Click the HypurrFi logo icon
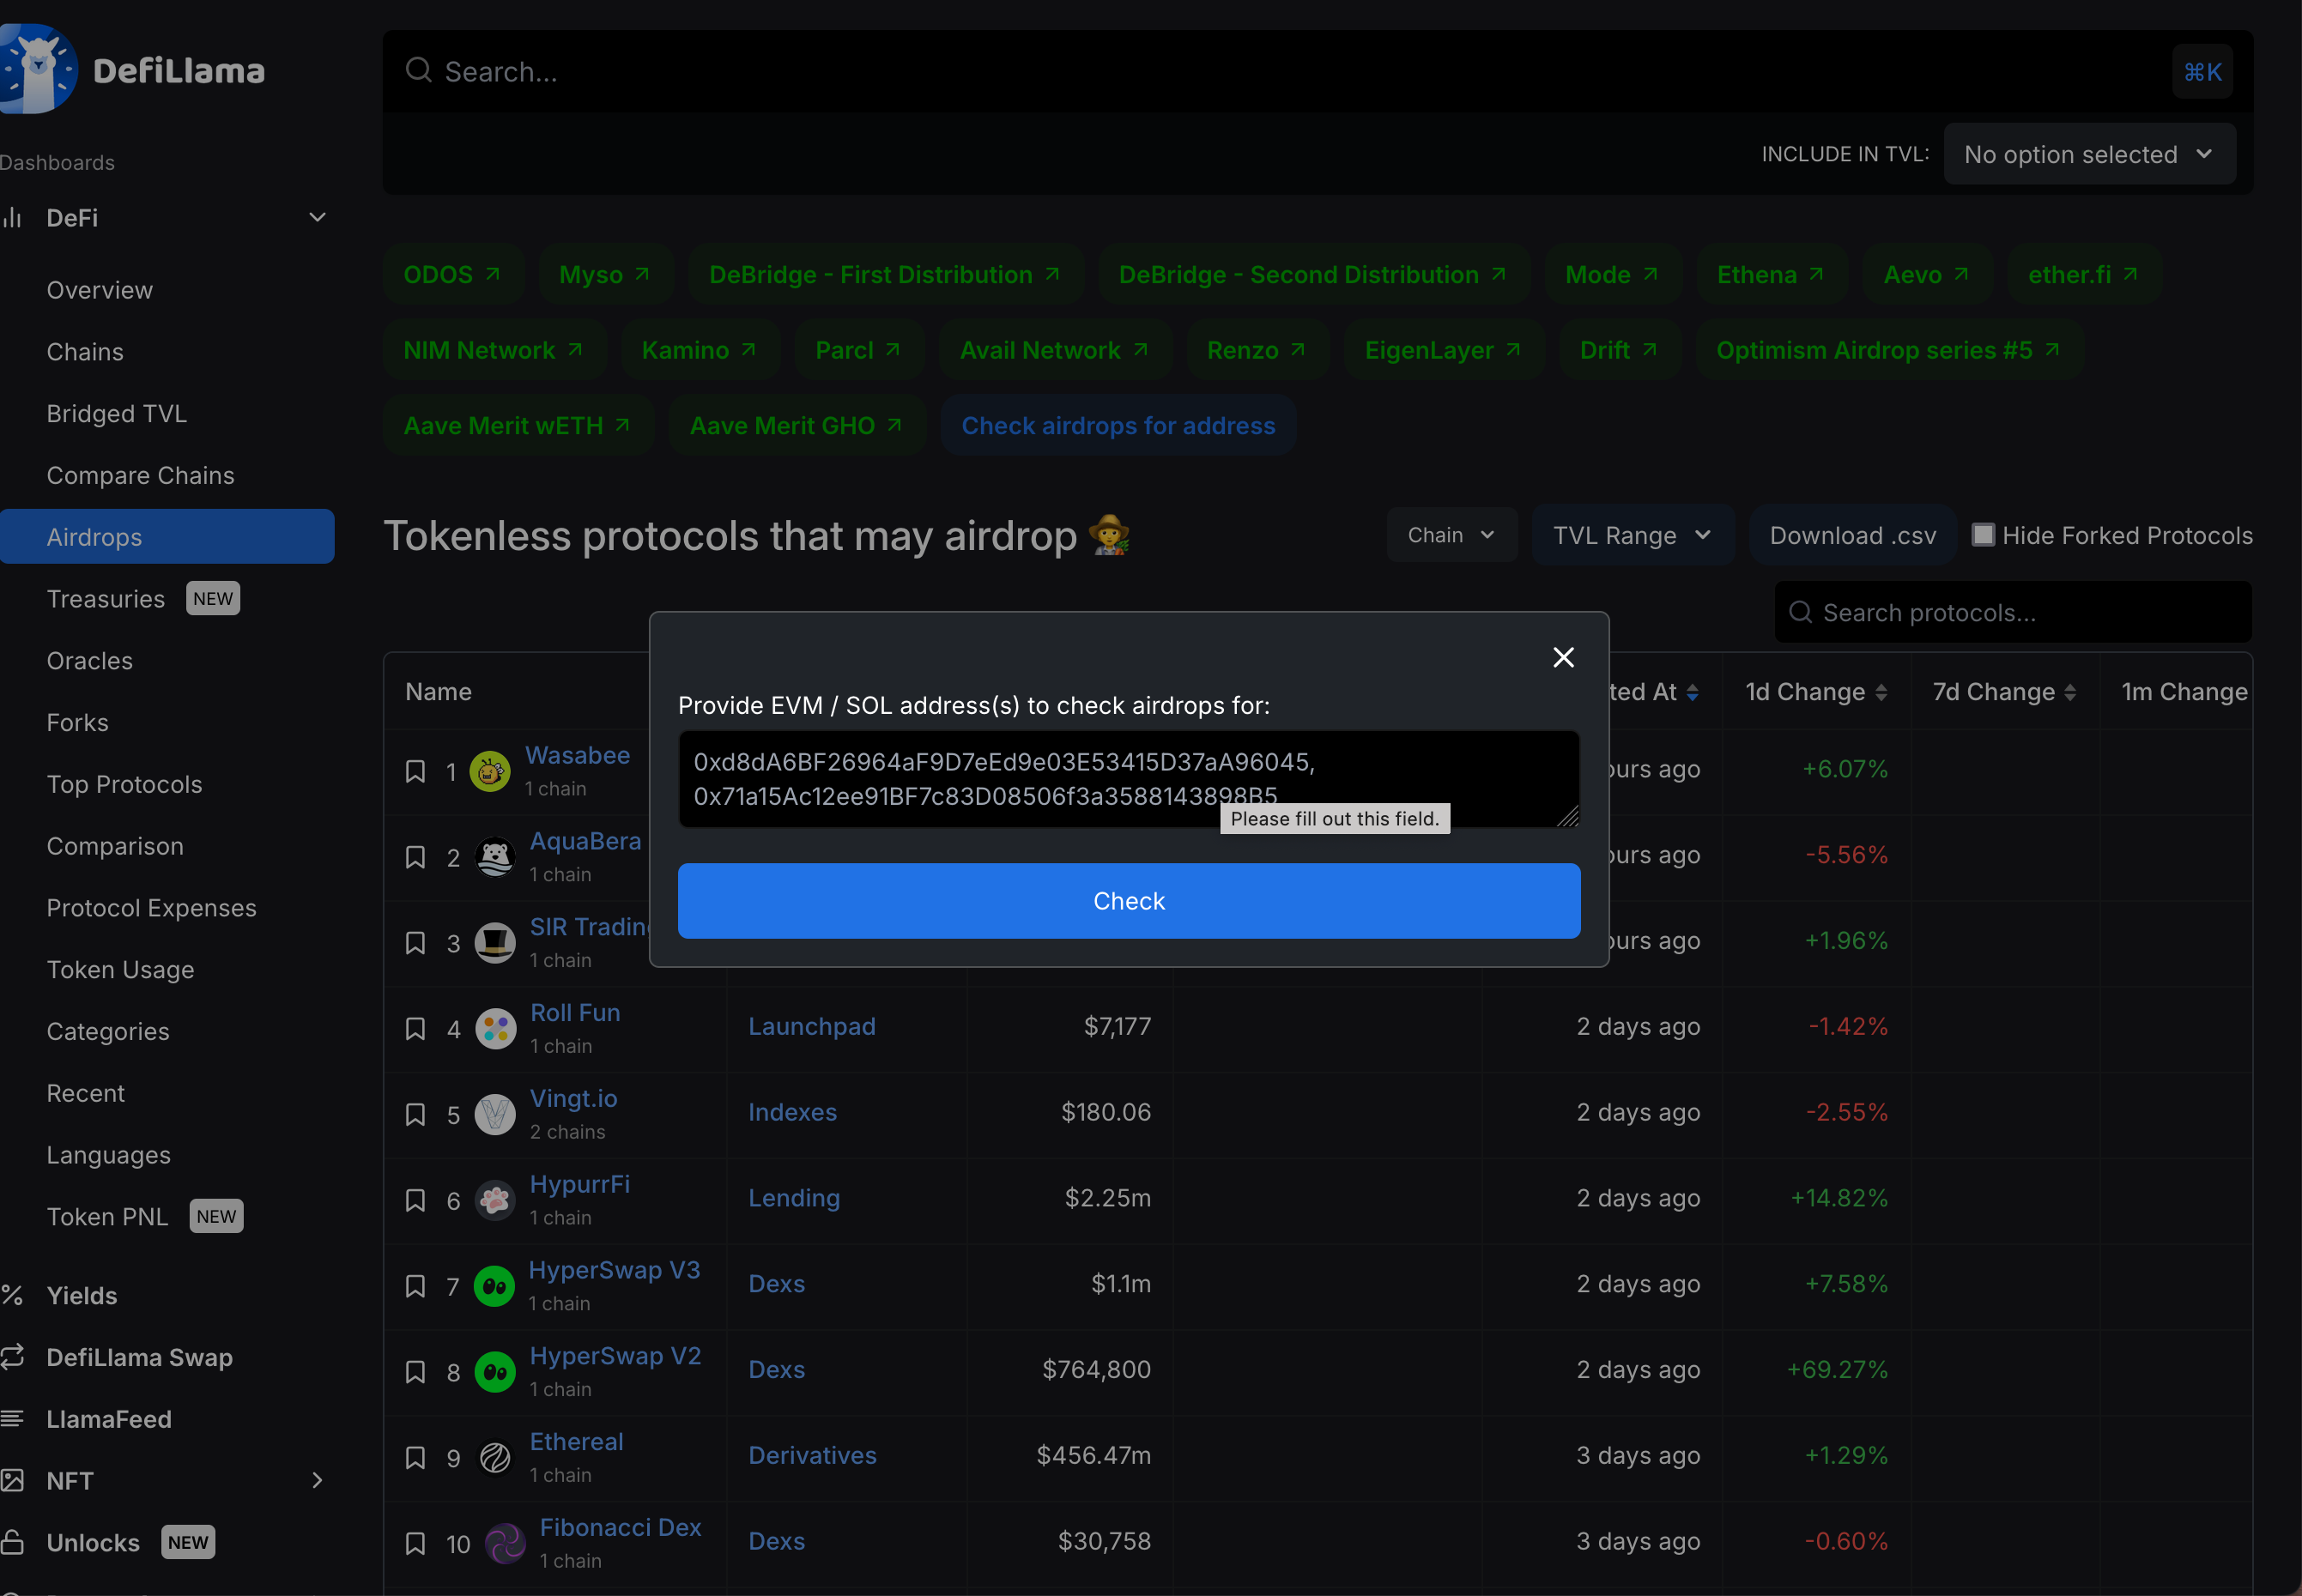 [x=494, y=1200]
